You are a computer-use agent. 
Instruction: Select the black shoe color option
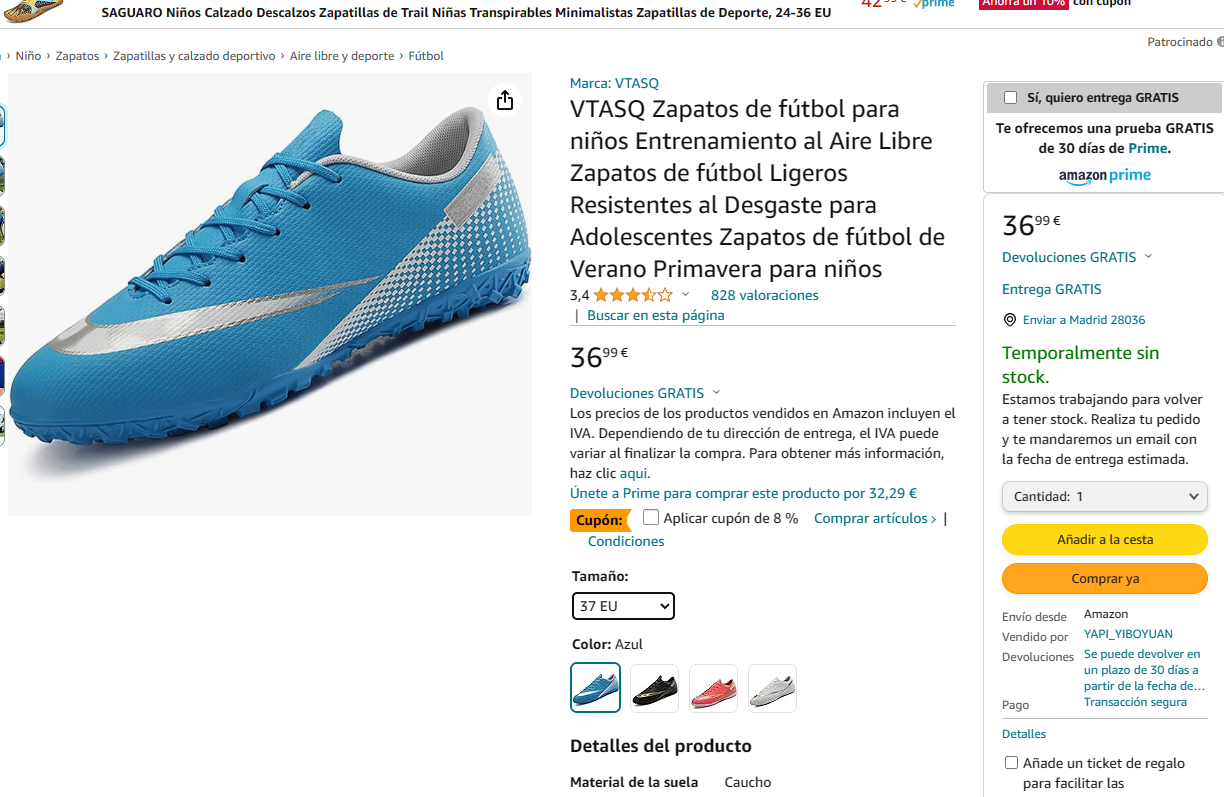655,688
